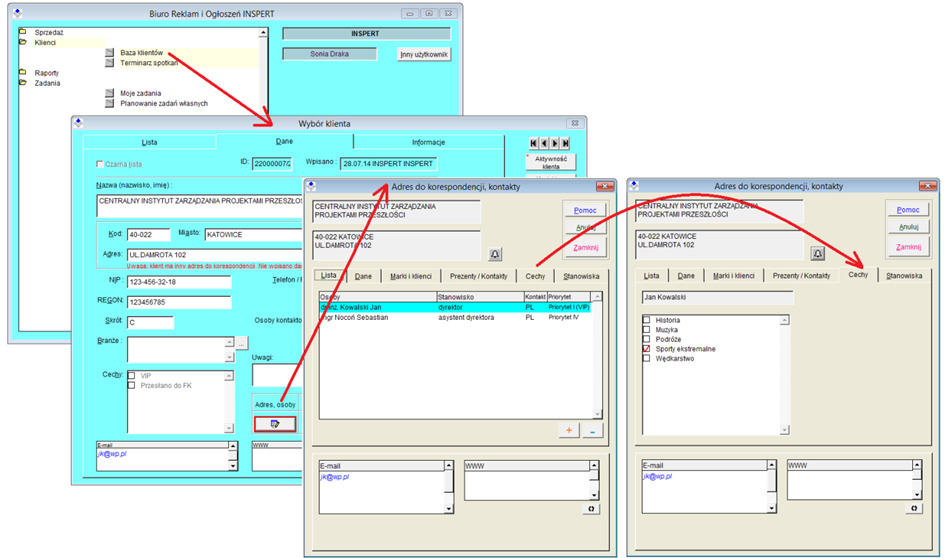
Task: Click the icon beside Baza klientów
Action: click(x=109, y=52)
